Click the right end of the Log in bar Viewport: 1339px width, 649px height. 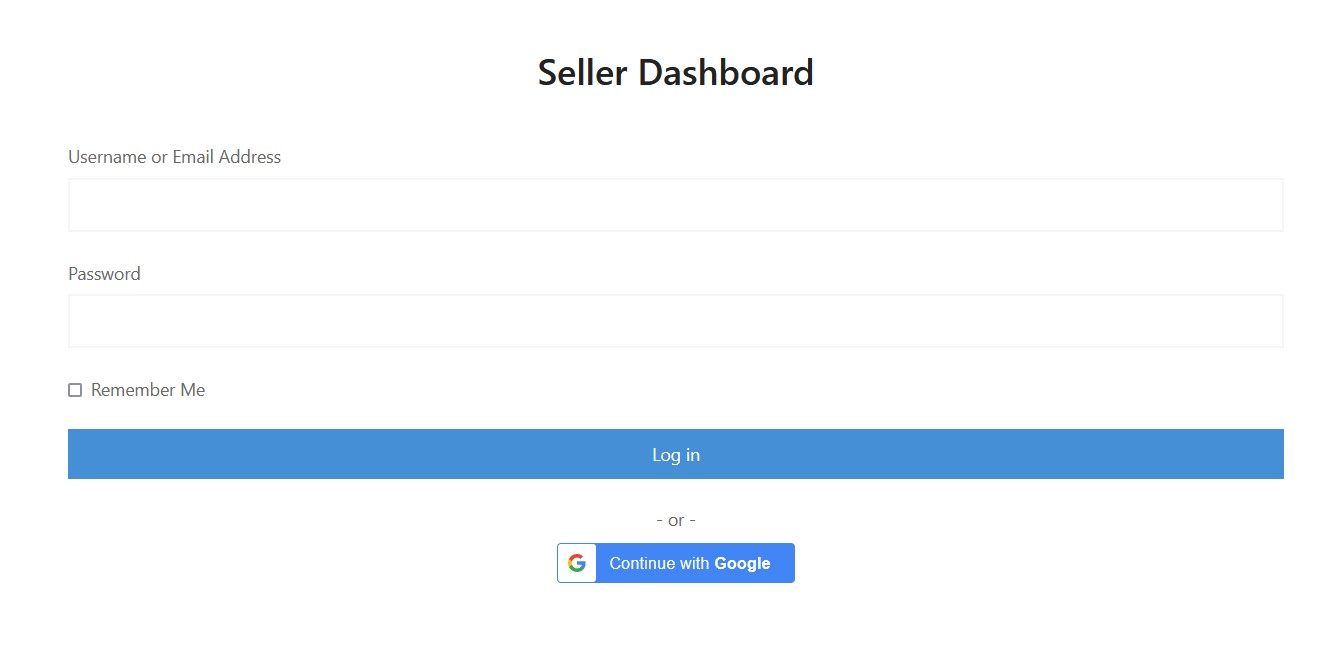[x=1262, y=454]
